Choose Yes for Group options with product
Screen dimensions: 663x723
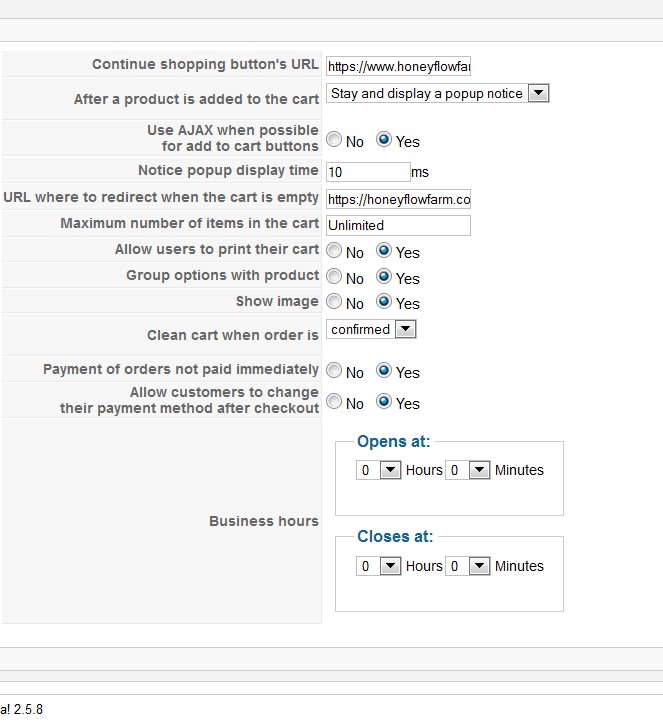pyautogui.click(x=384, y=277)
